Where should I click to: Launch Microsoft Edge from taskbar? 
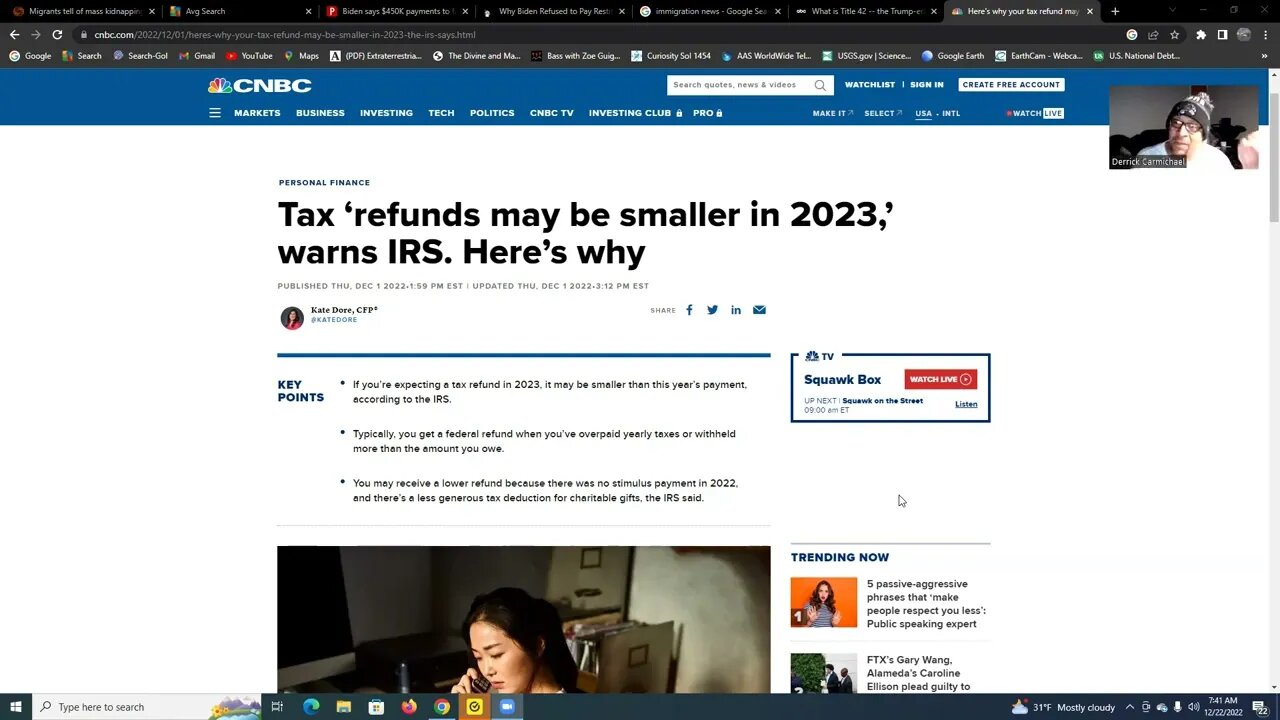311,707
